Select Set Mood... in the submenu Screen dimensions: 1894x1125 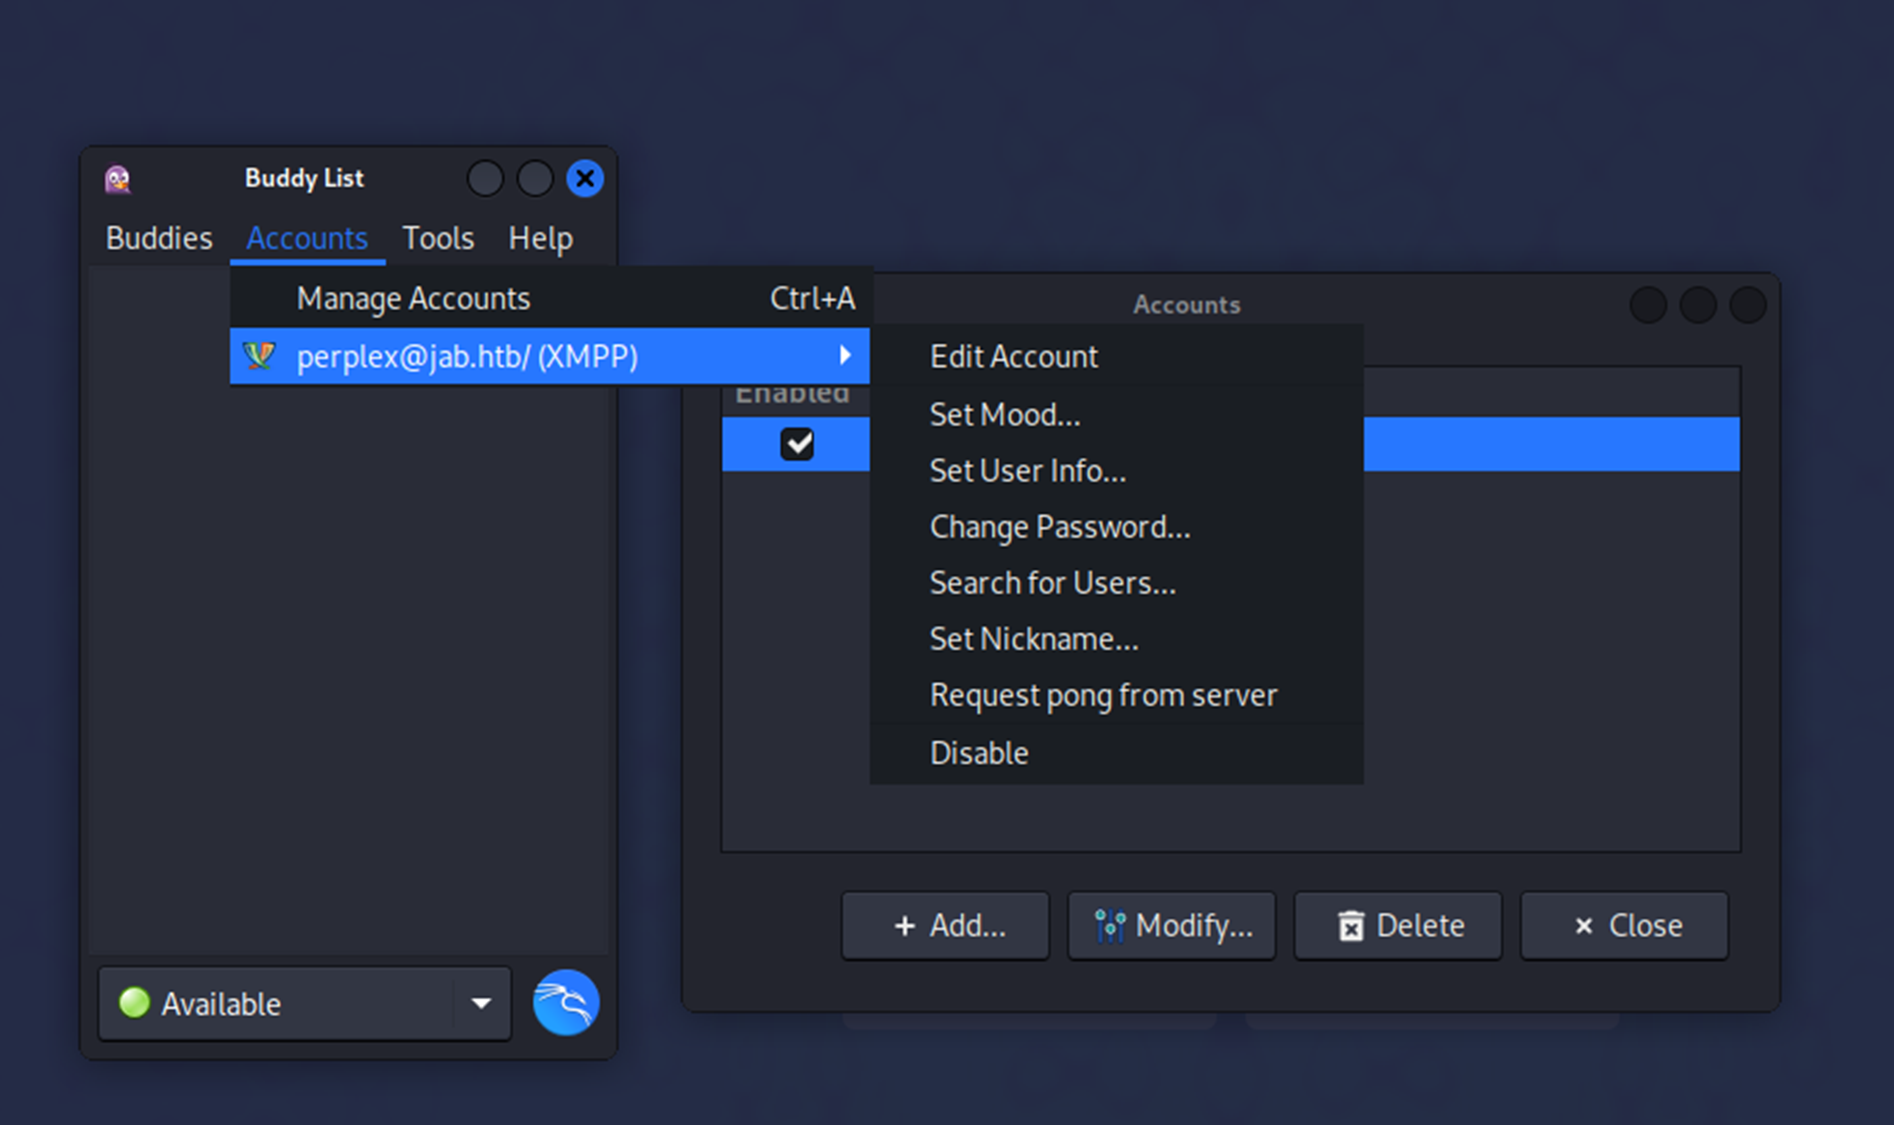coord(1116,414)
